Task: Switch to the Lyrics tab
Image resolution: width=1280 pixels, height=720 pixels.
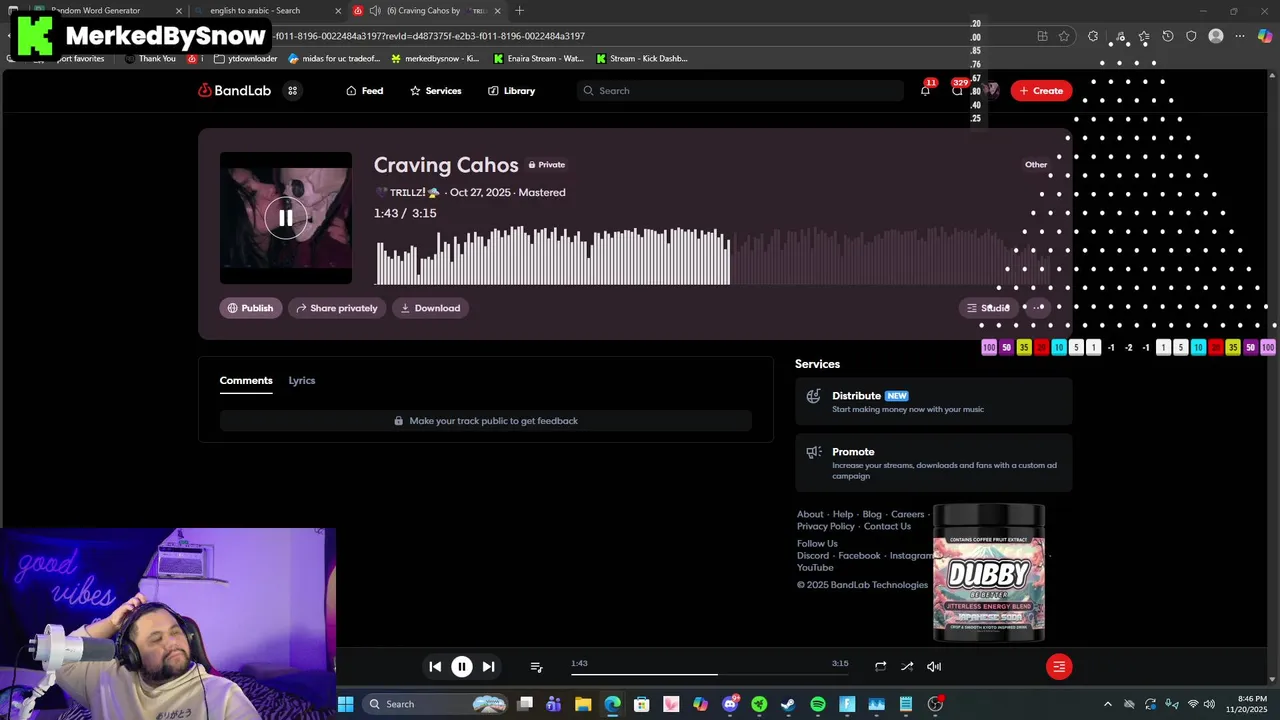Action: pos(302,380)
